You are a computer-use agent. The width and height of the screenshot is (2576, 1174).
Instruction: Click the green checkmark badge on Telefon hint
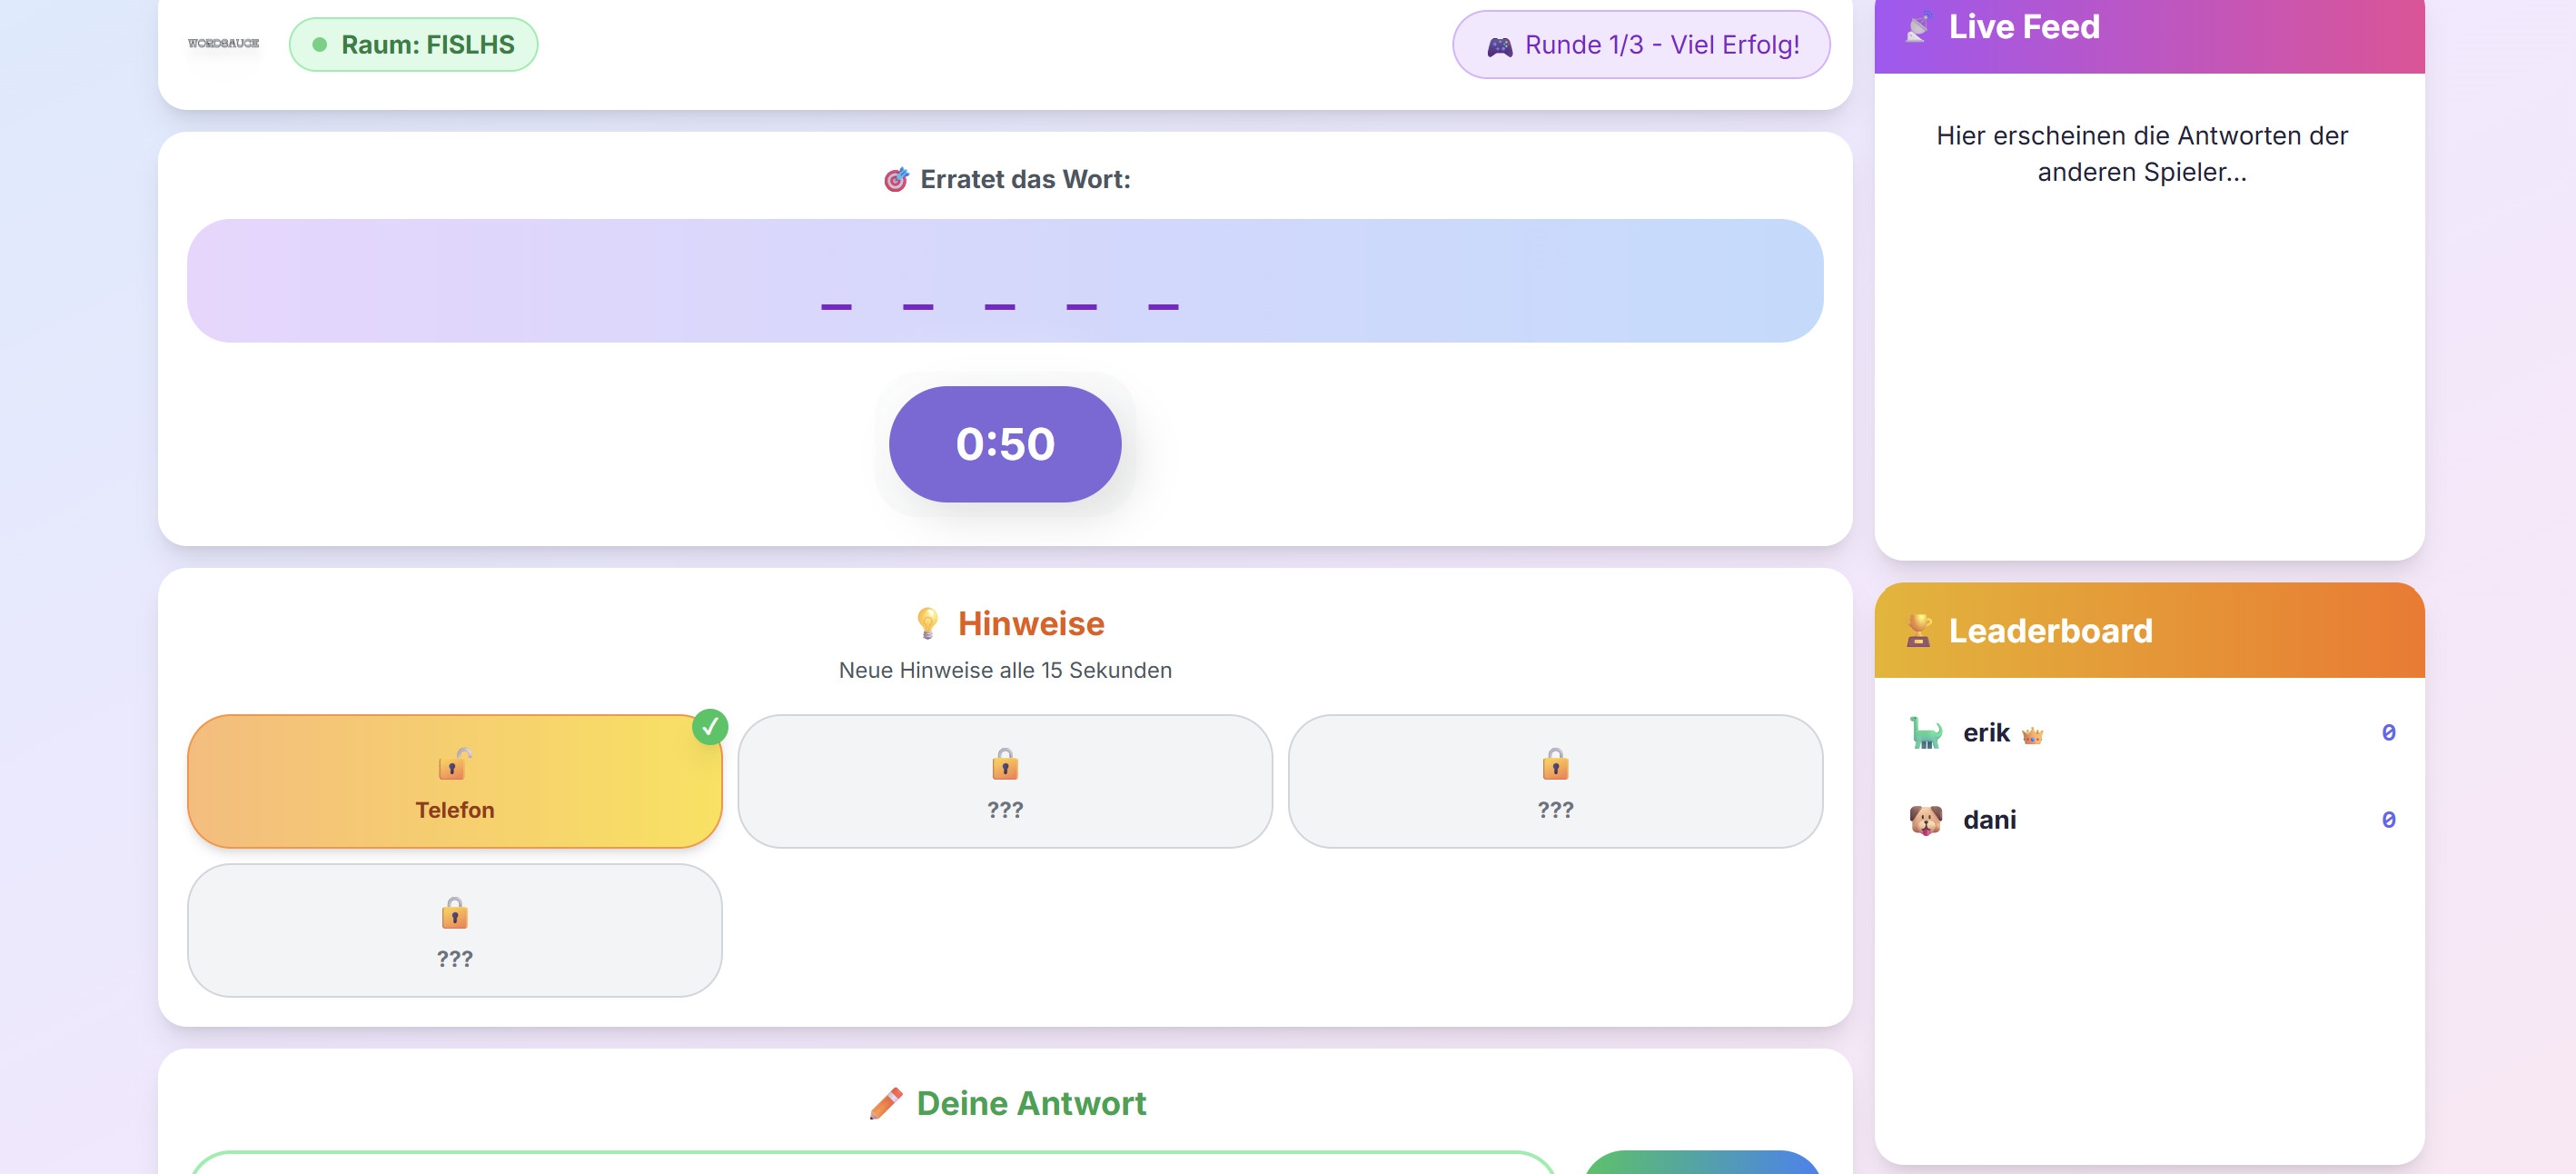pos(710,727)
